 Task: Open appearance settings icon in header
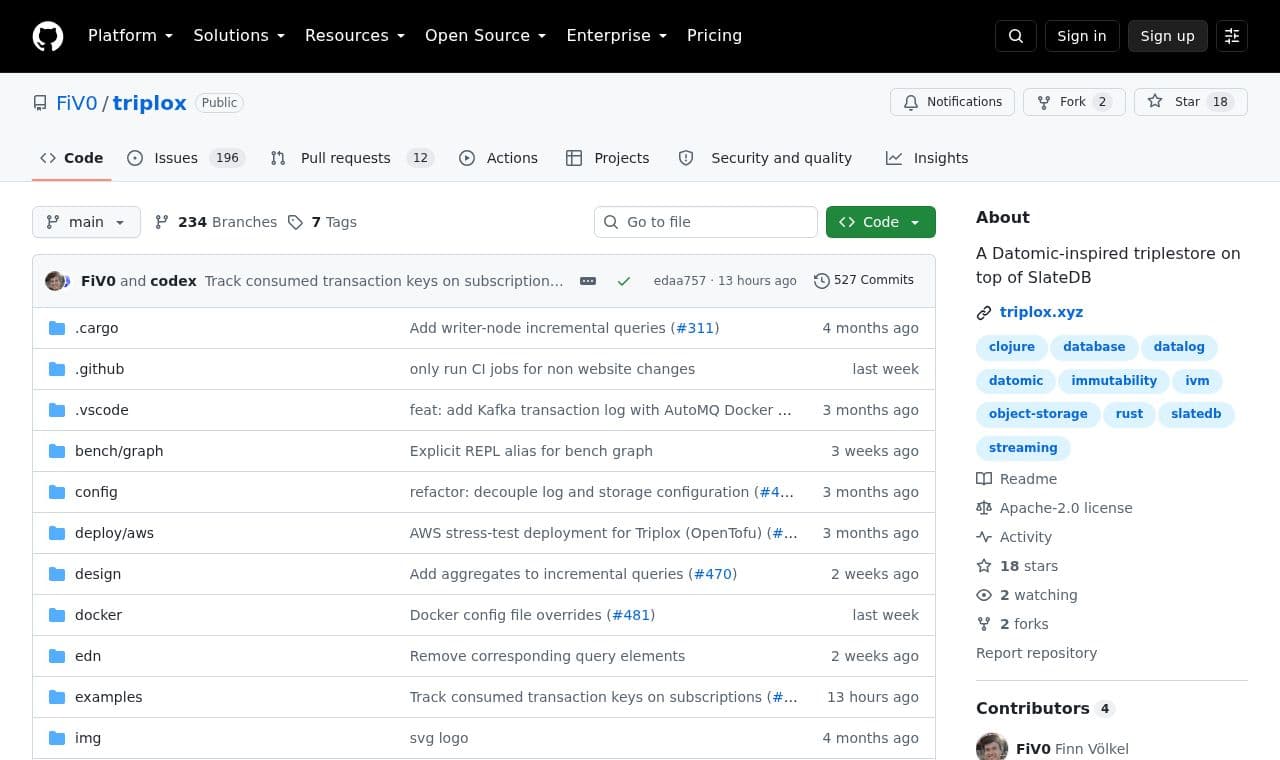click(1232, 36)
